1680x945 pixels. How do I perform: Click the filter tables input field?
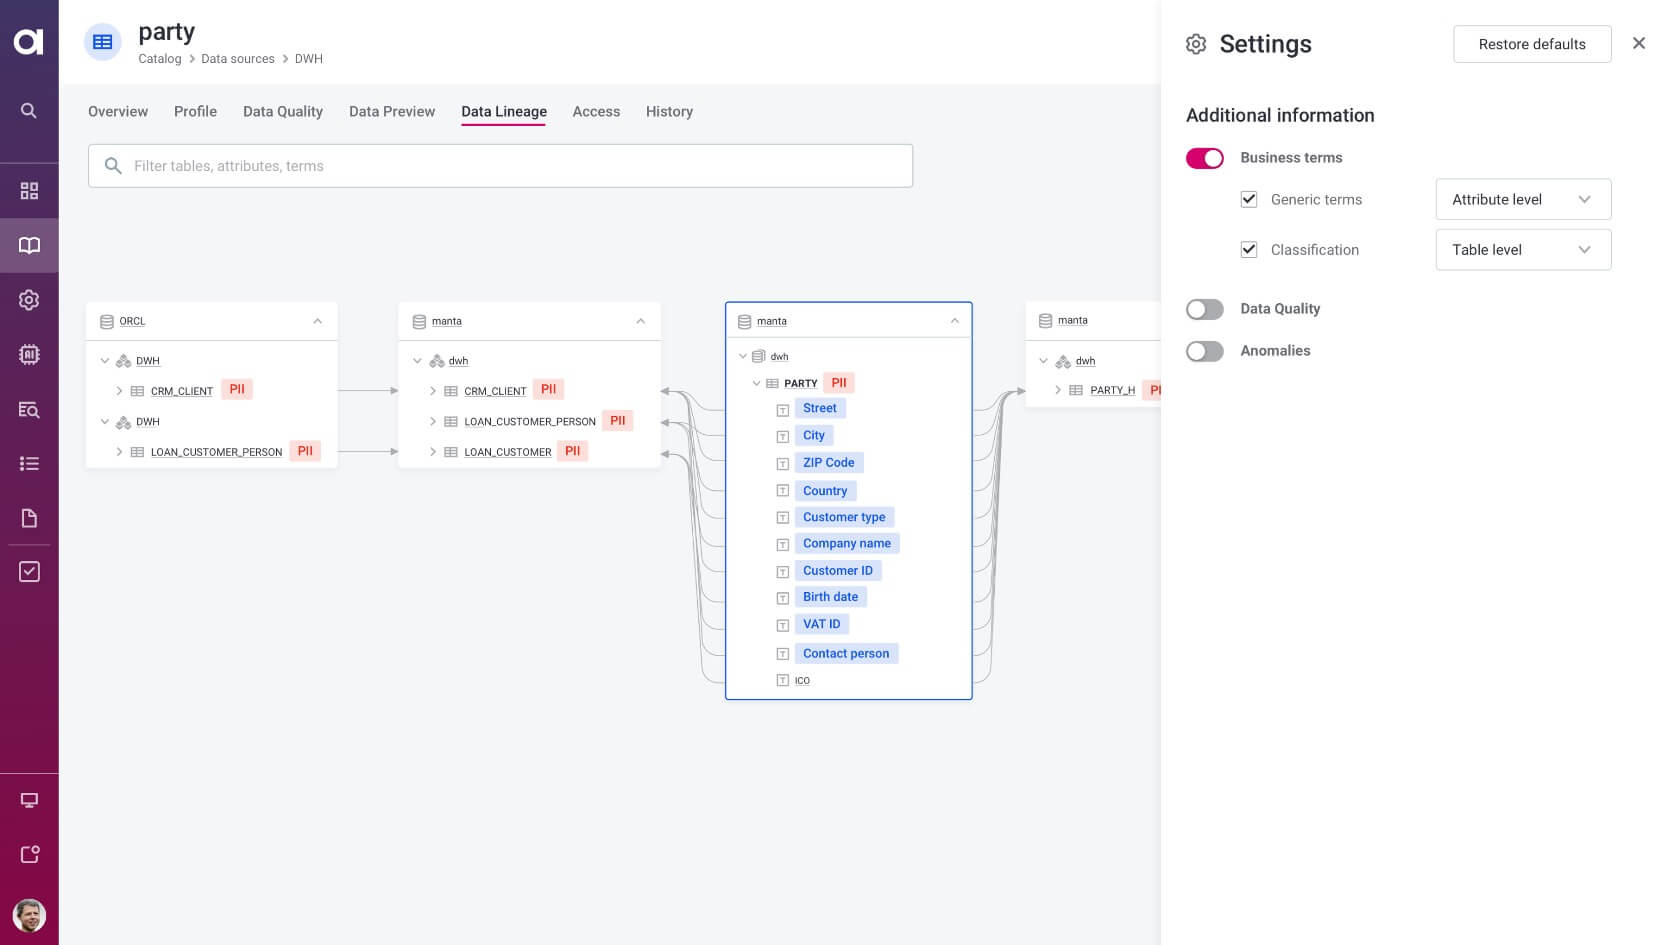[500, 166]
